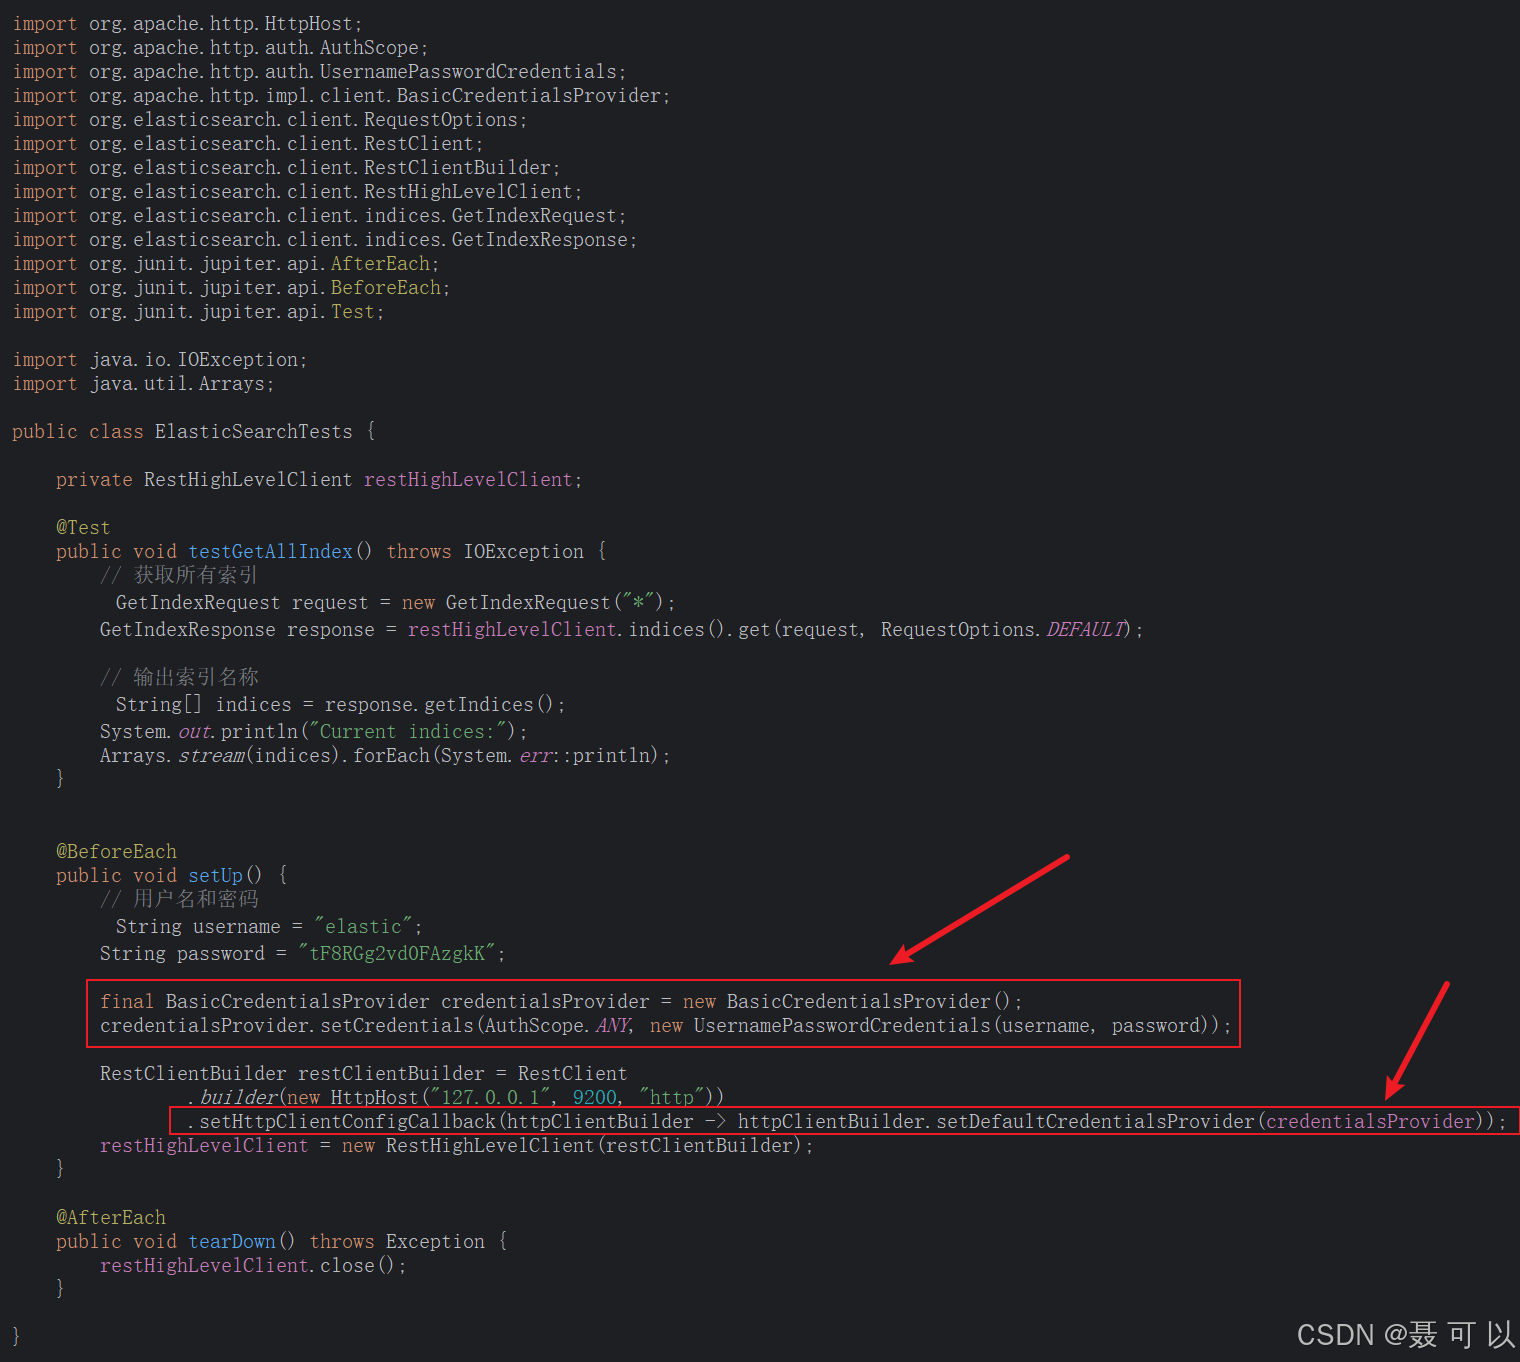Click the 'RestClientBuilder' import line
Screen dimensions: 1520x1362
[287, 168]
